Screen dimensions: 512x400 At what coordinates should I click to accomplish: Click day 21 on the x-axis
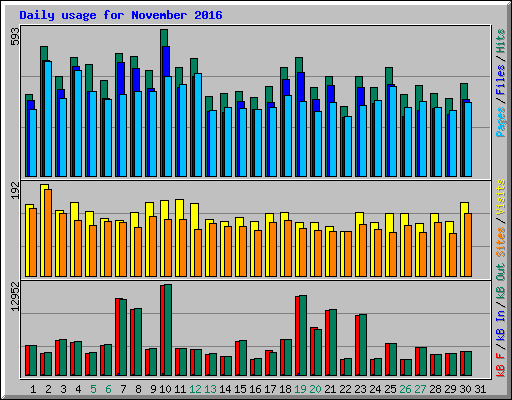[330, 389]
